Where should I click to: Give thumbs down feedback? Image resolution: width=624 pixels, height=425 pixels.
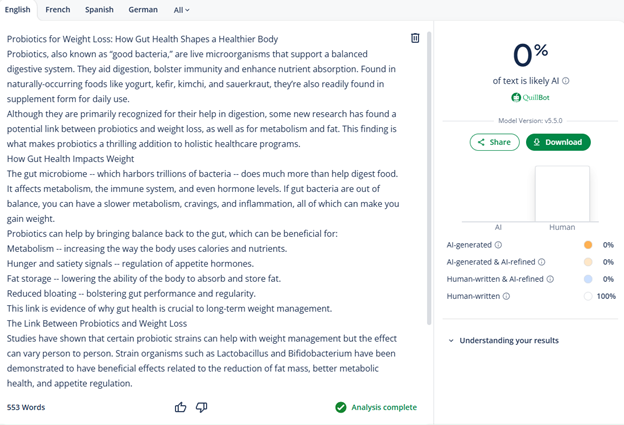coord(201,407)
